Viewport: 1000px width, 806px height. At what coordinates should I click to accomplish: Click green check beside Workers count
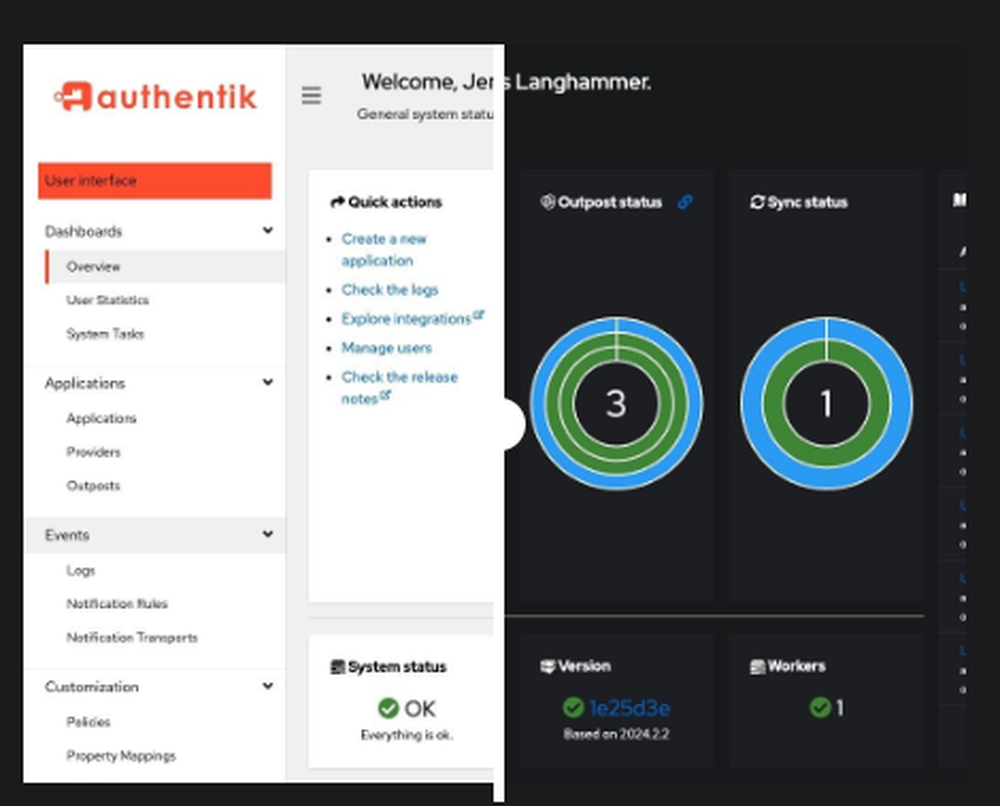(820, 707)
